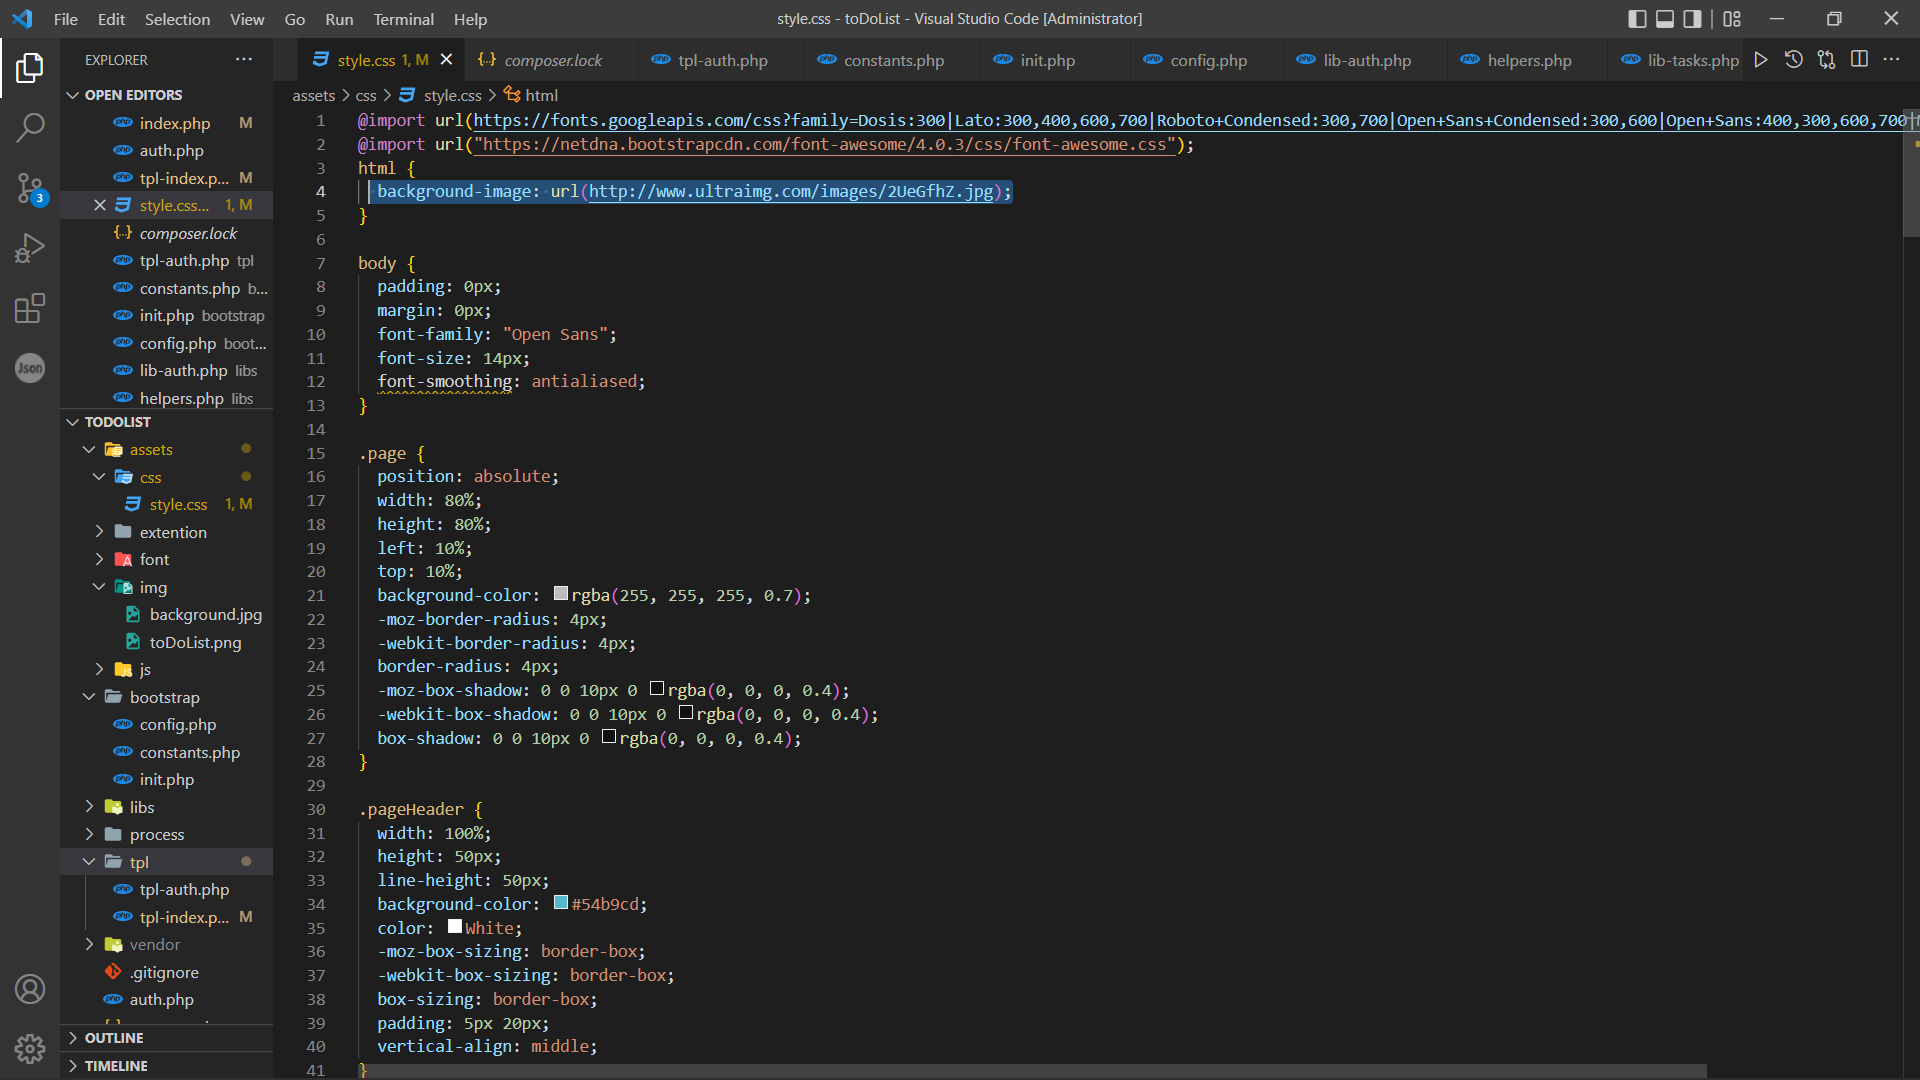Open the .gitignore file
The height and width of the screenshot is (1080, 1920).
click(x=164, y=972)
